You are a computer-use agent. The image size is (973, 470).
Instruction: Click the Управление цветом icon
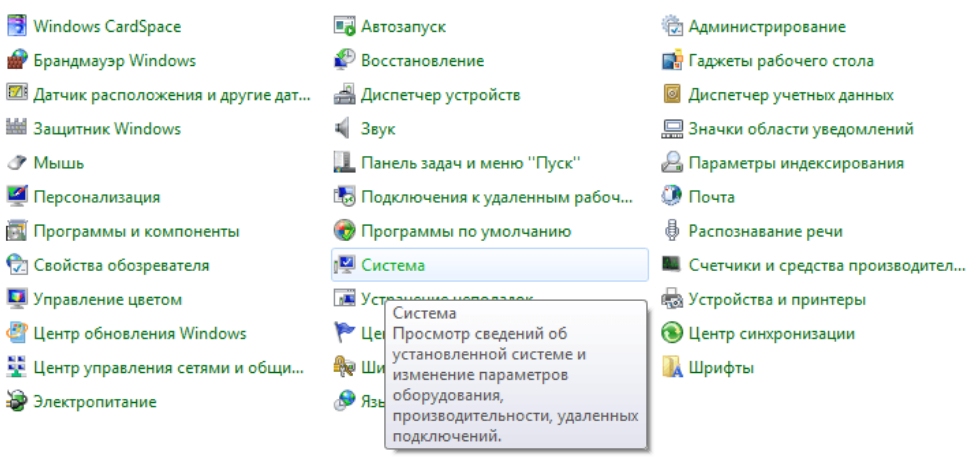click(17, 300)
